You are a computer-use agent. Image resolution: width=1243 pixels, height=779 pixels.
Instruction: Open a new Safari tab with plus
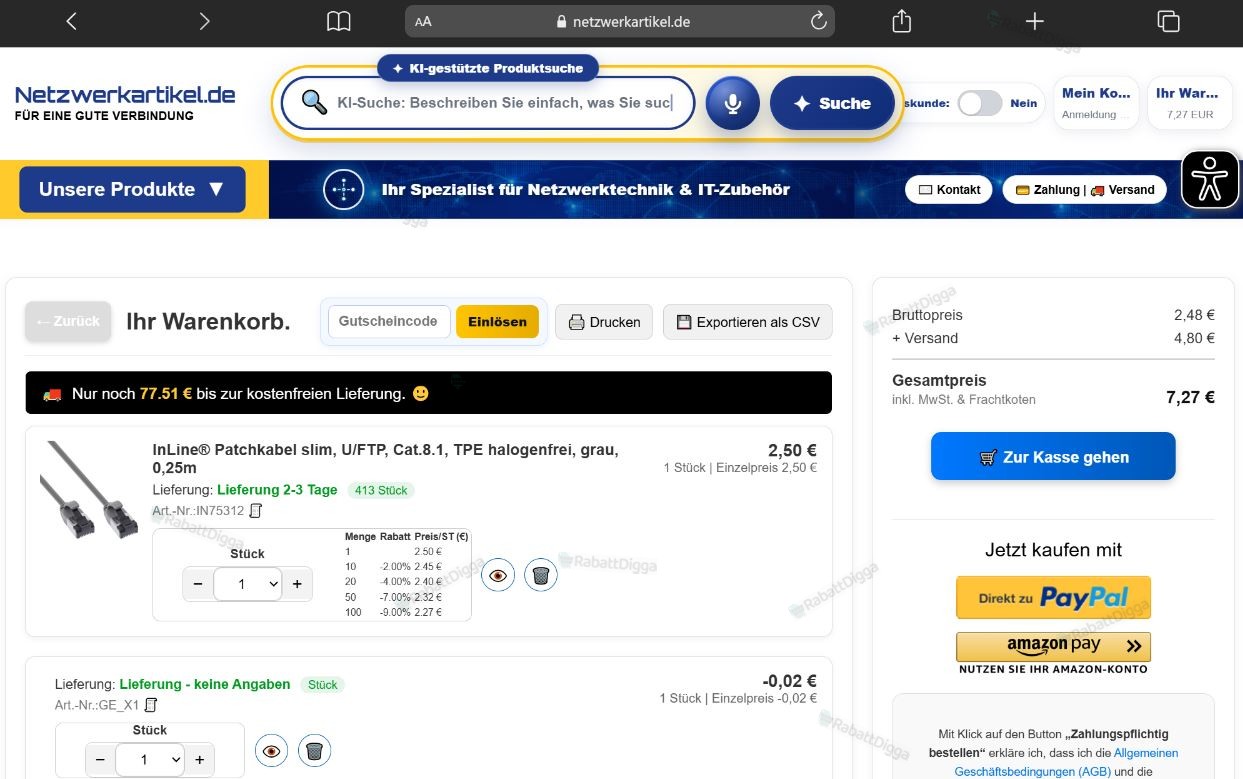pos(1035,21)
